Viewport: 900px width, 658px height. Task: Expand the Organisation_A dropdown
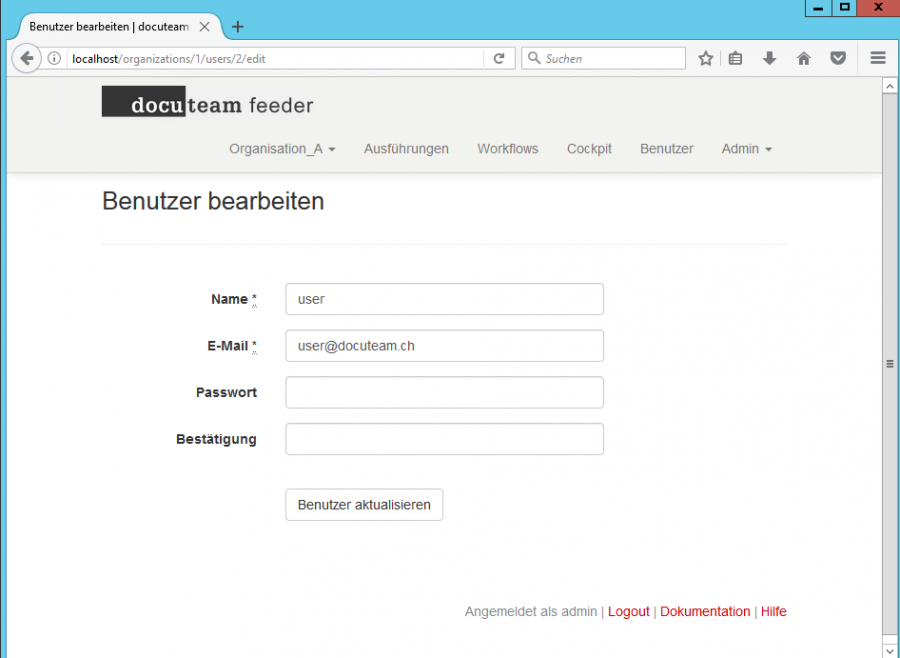[281, 148]
